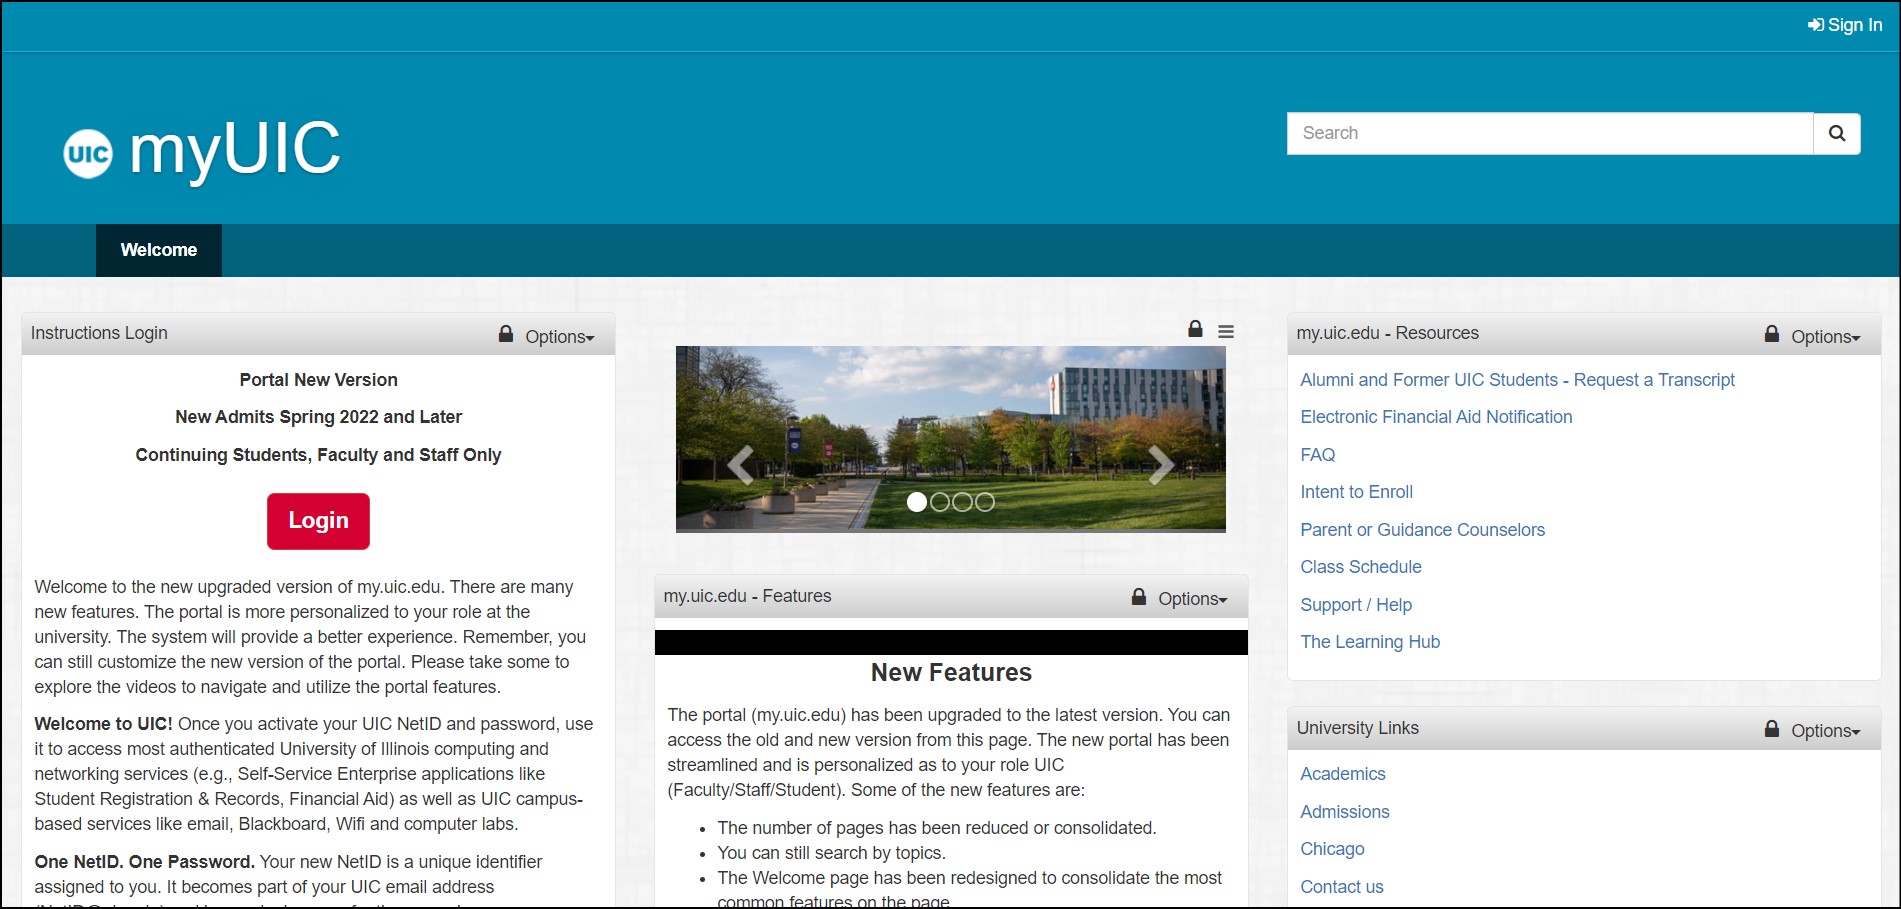Open Academics link

[x=1343, y=774]
